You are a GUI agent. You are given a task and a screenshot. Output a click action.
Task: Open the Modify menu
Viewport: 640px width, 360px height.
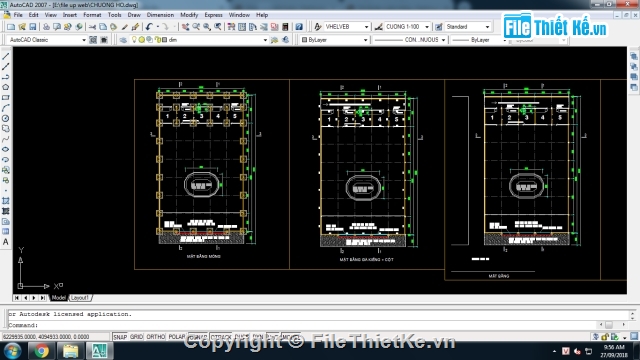pyautogui.click(x=189, y=15)
